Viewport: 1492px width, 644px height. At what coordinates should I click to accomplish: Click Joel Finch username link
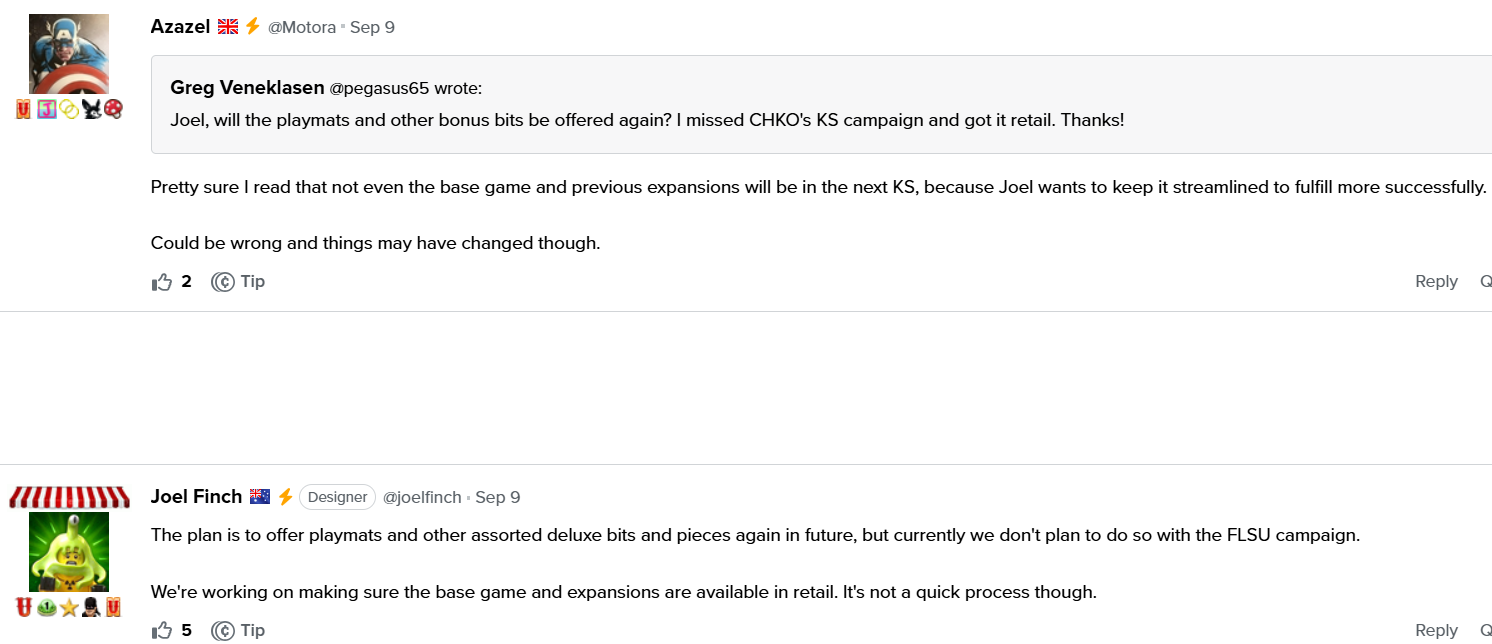click(196, 497)
